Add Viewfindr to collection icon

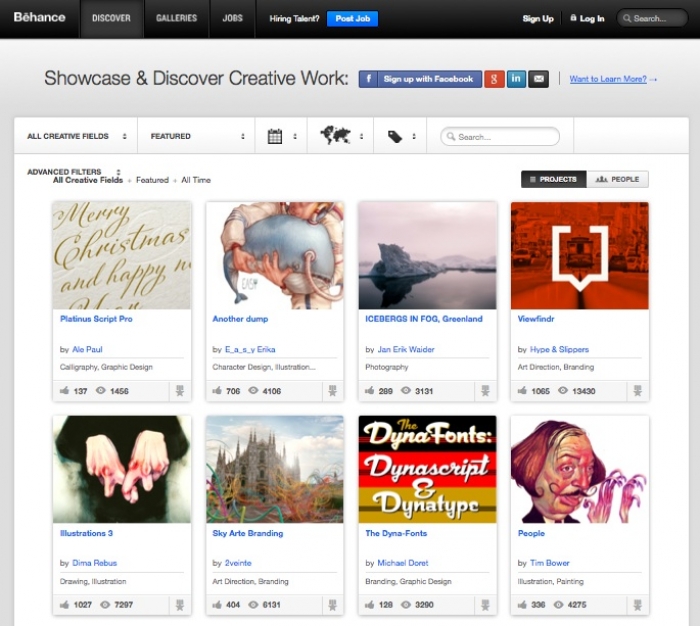point(638,391)
